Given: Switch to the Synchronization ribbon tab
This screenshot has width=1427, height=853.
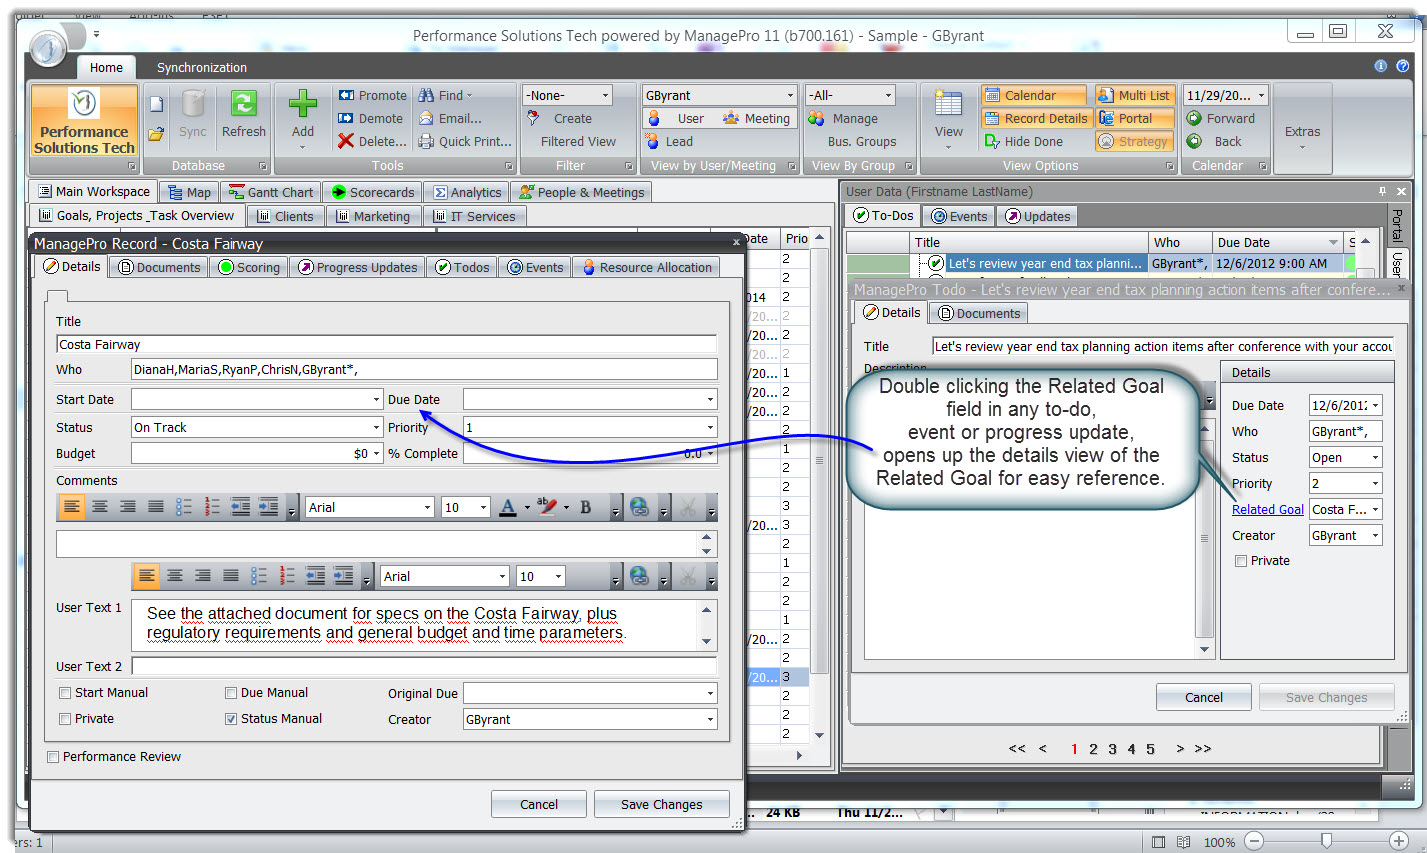Looking at the screenshot, I should click(x=202, y=67).
